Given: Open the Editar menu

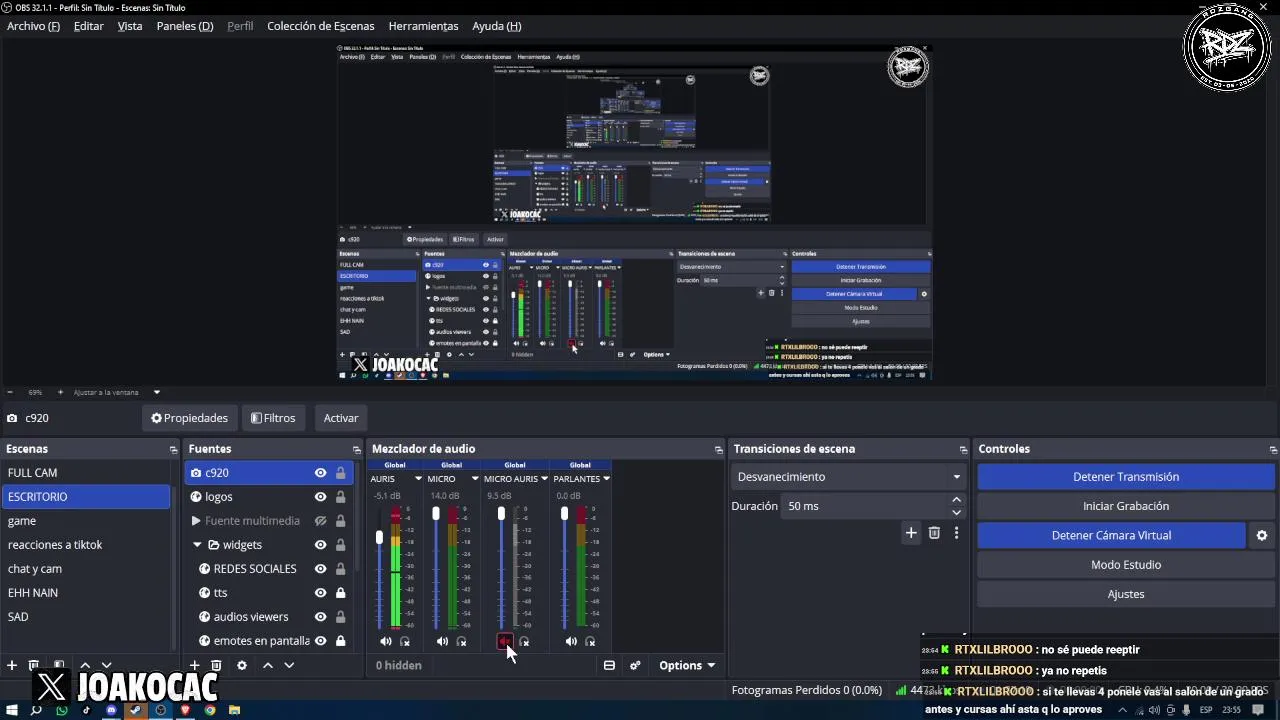Looking at the screenshot, I should tap(88, 26).
